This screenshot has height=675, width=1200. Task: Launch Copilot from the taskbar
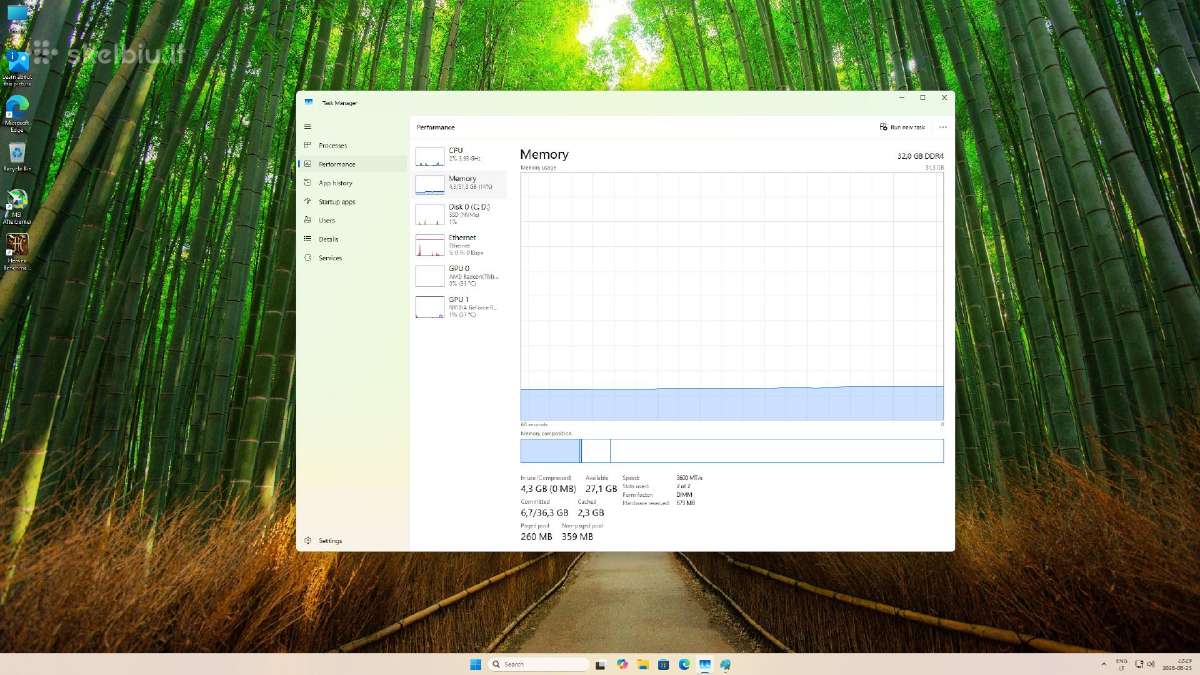click(622, 664)
